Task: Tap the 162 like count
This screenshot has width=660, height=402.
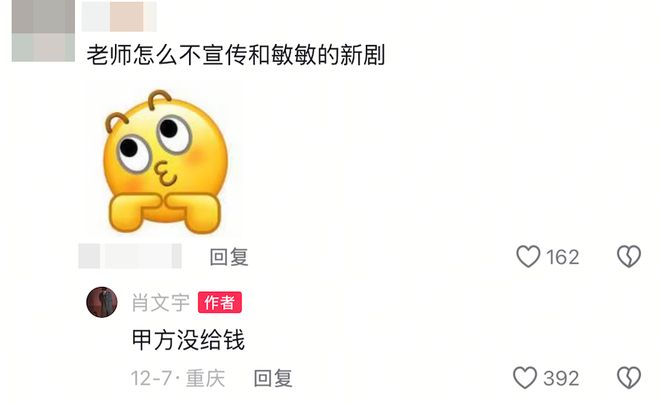Action: (562, 257)
